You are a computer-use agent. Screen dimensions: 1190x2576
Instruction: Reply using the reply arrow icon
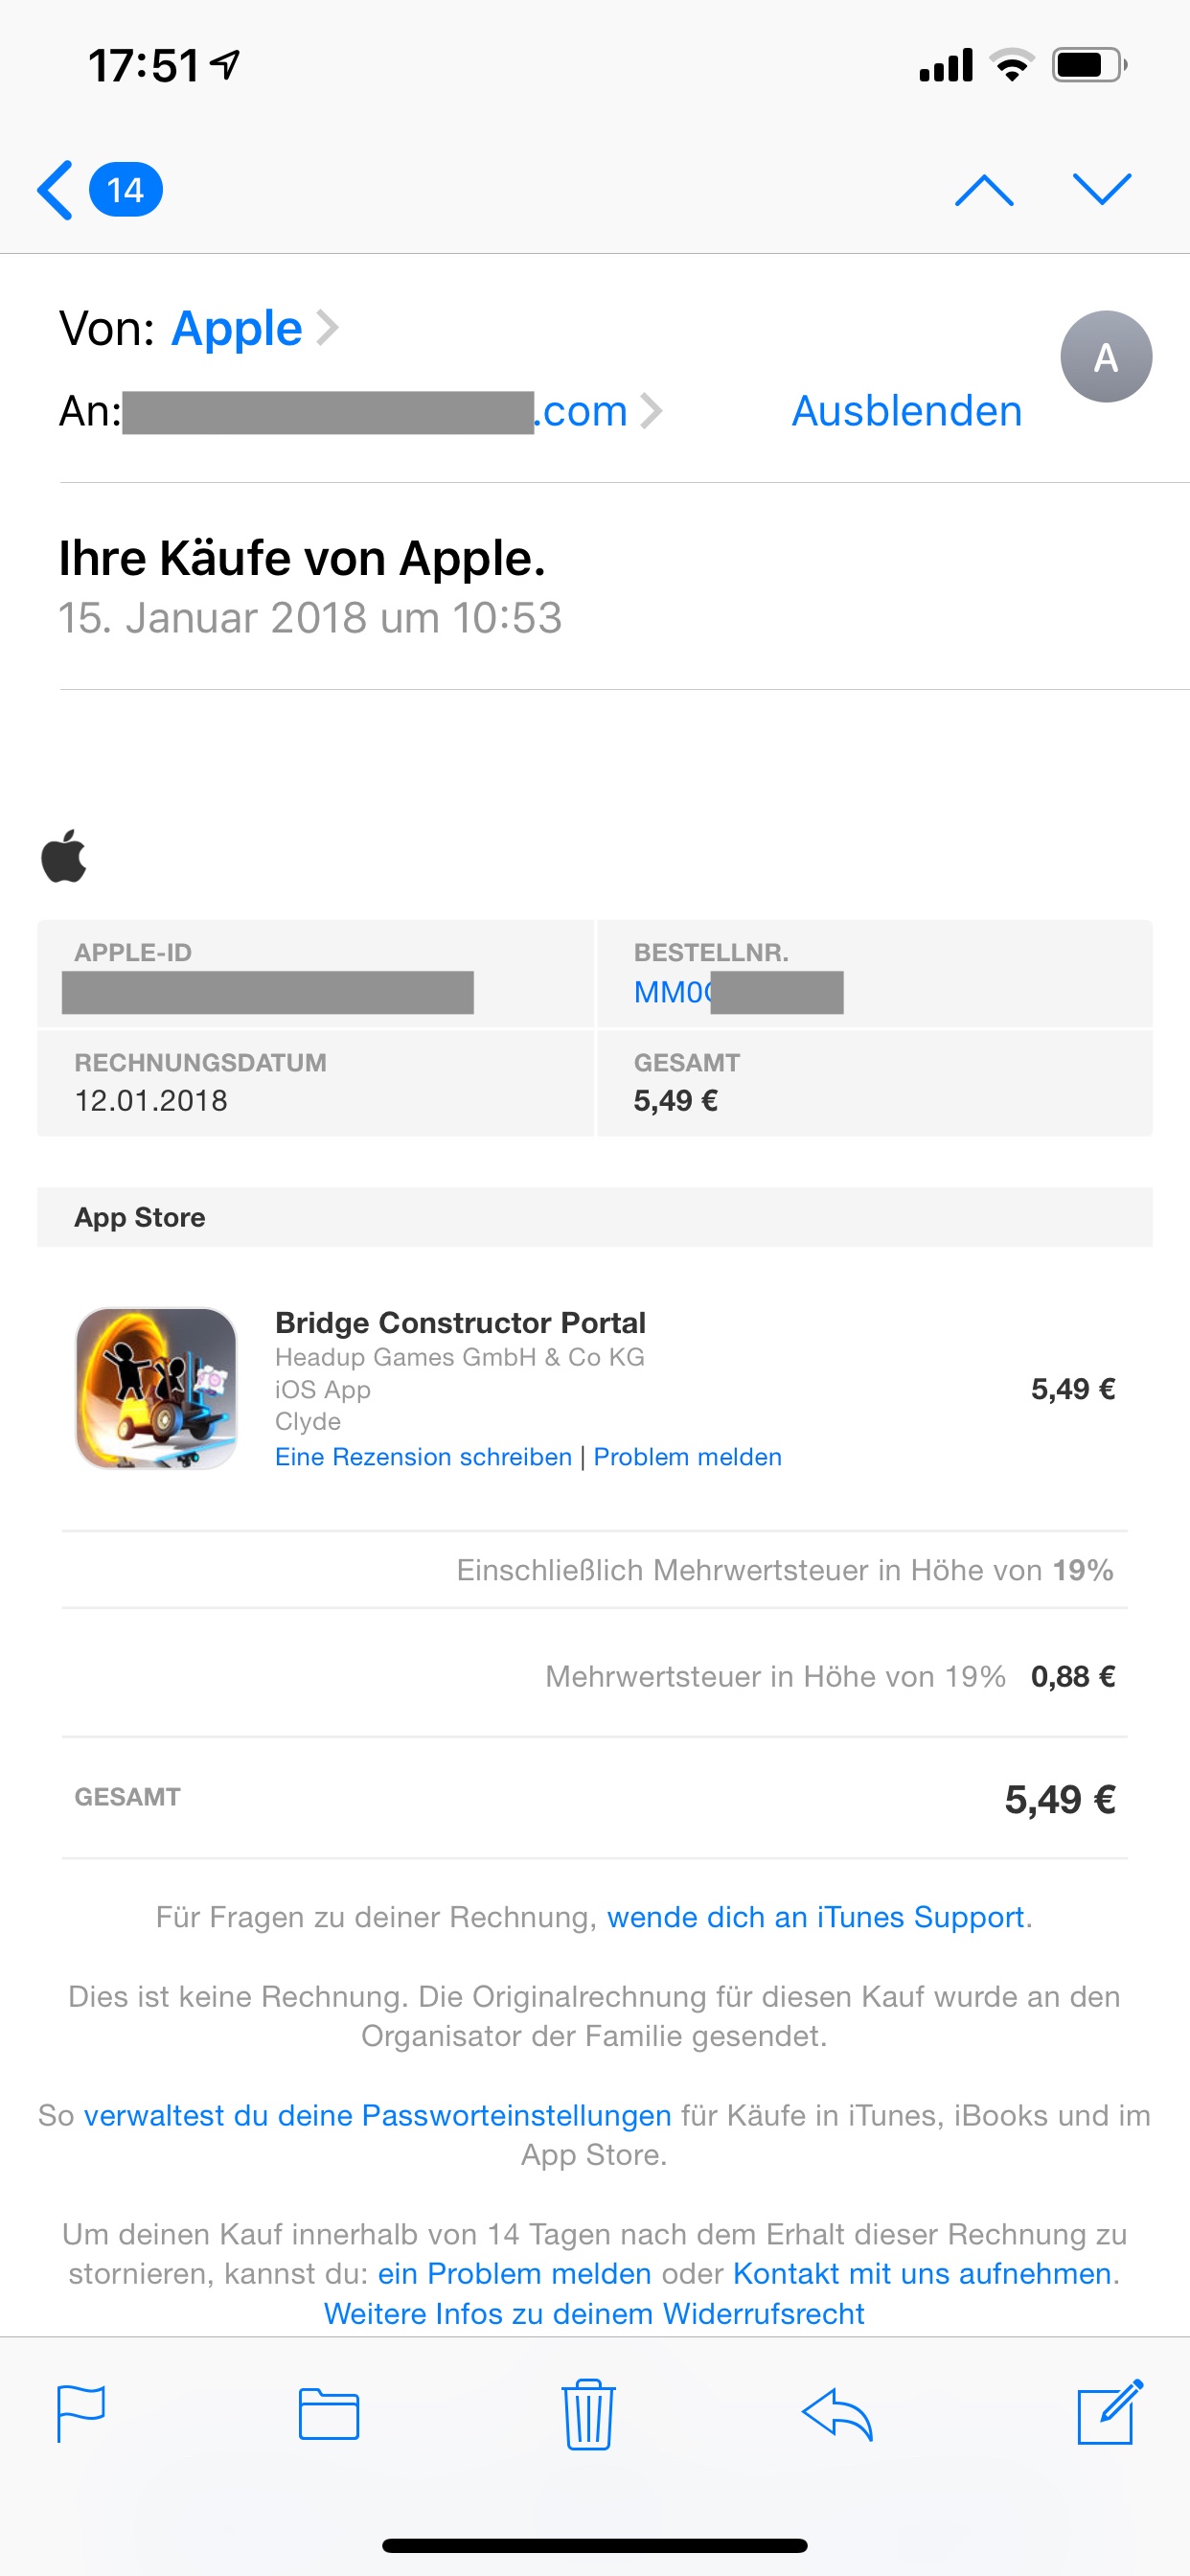coord(837,2414)
